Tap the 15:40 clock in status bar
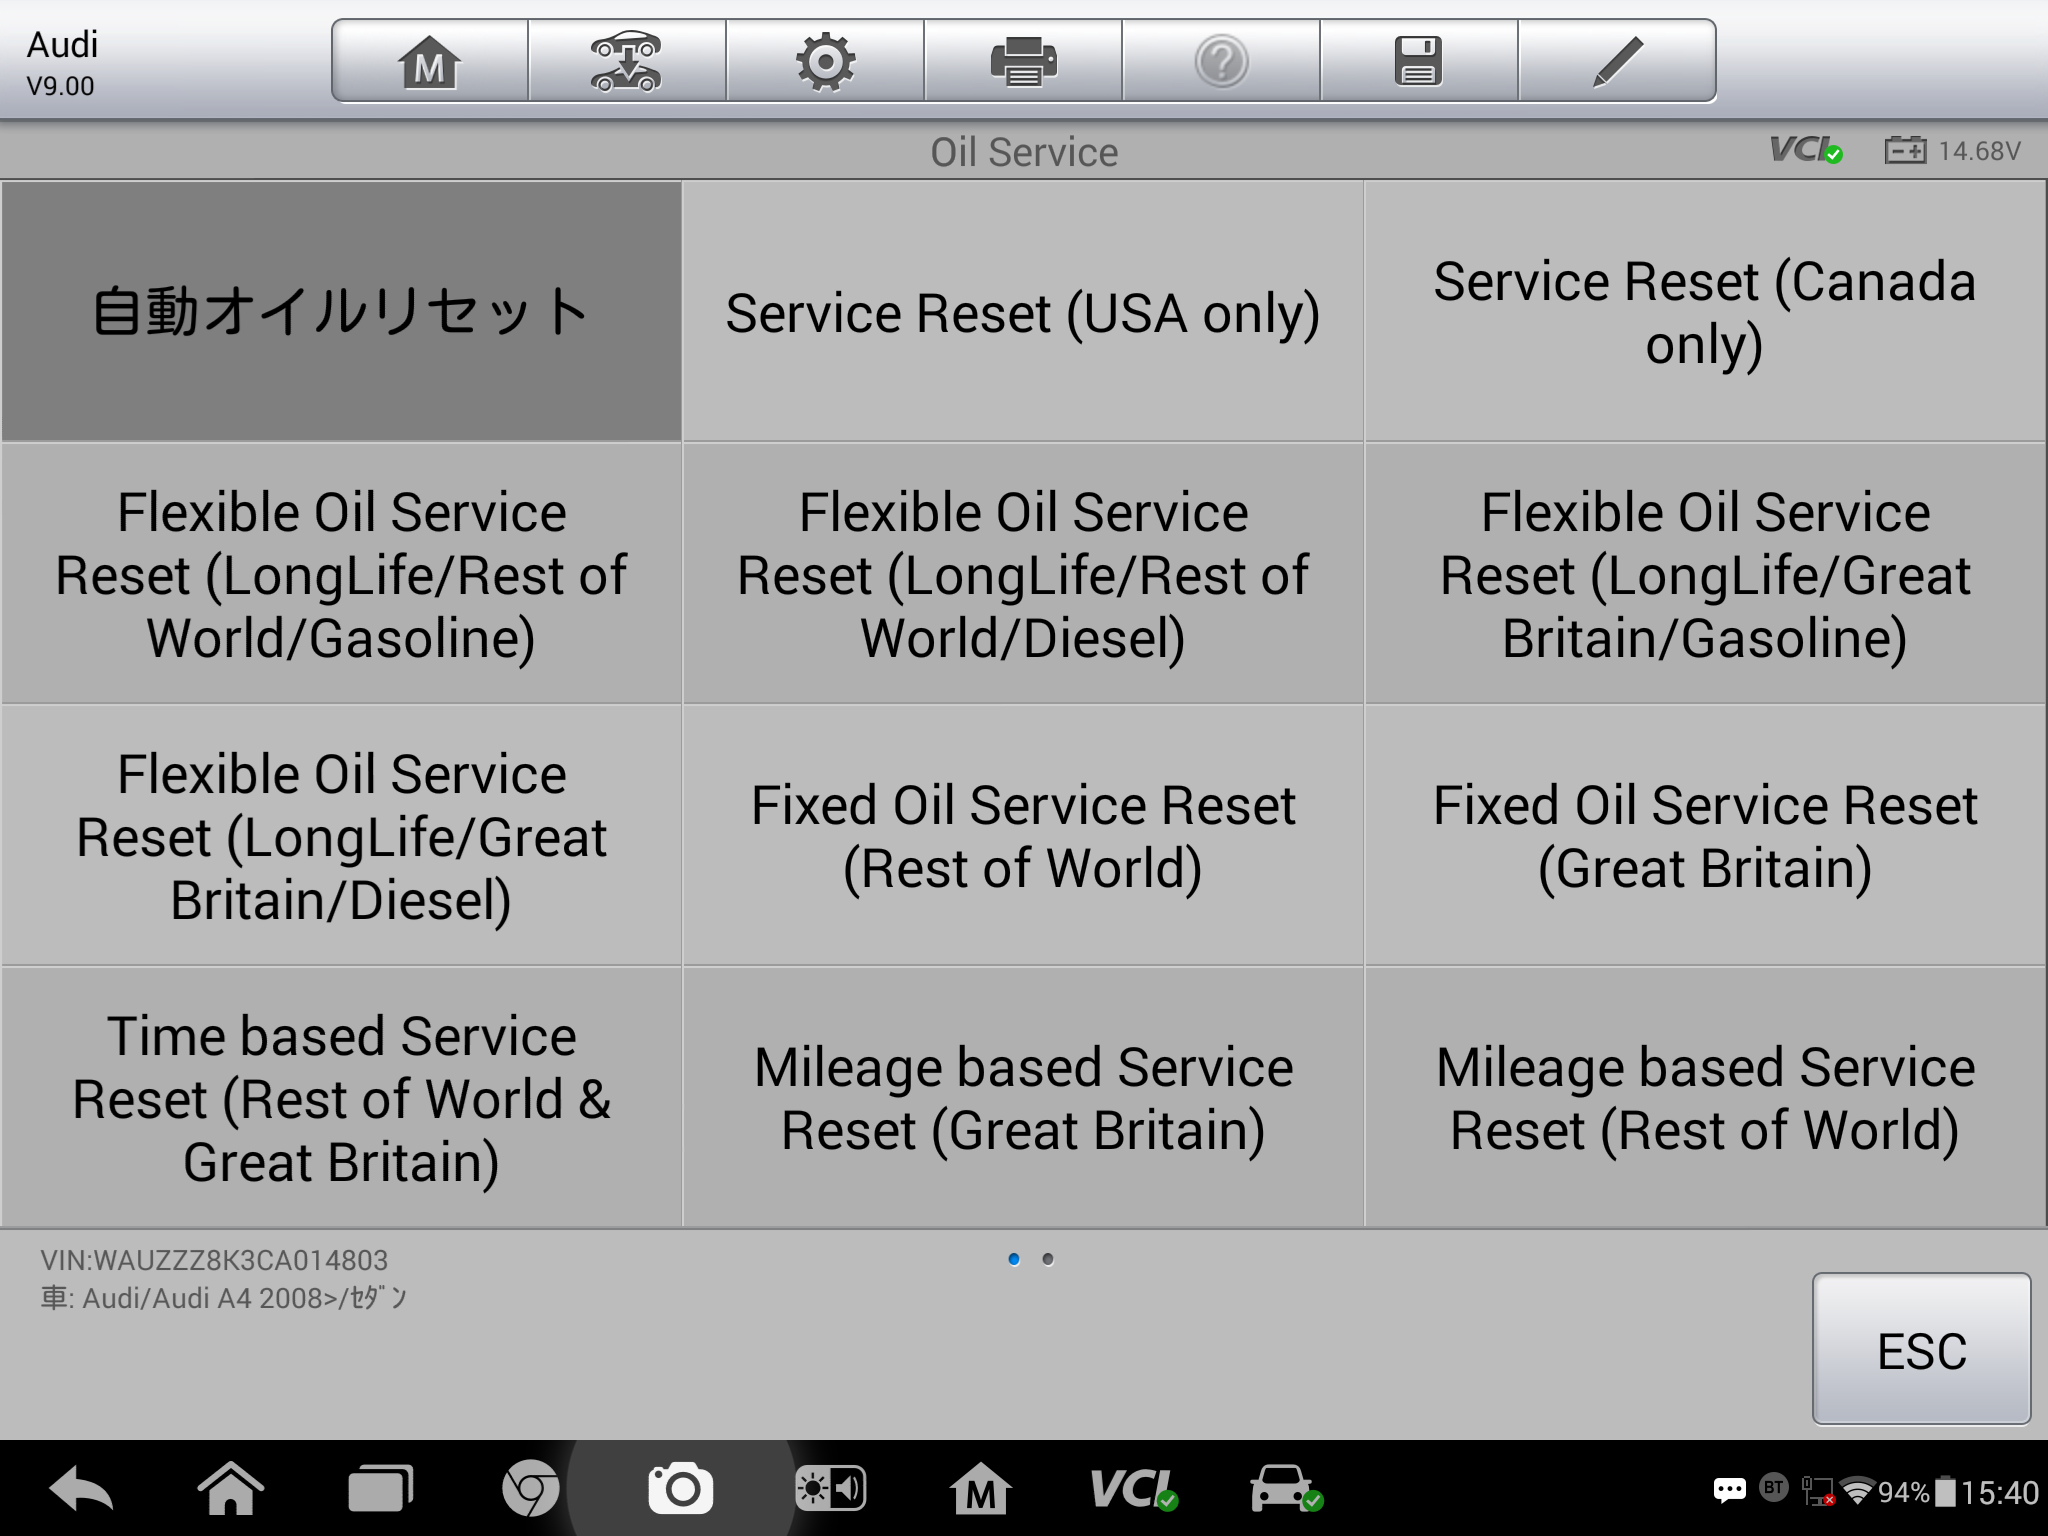This screenshot has width=2048, height=1536. tap(1999, 1492)
